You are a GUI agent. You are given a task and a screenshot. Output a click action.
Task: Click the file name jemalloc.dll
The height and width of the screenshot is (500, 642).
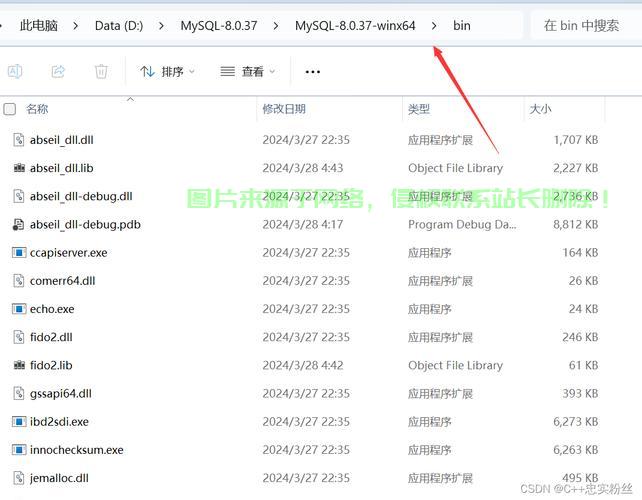click(x=59, y=478)
